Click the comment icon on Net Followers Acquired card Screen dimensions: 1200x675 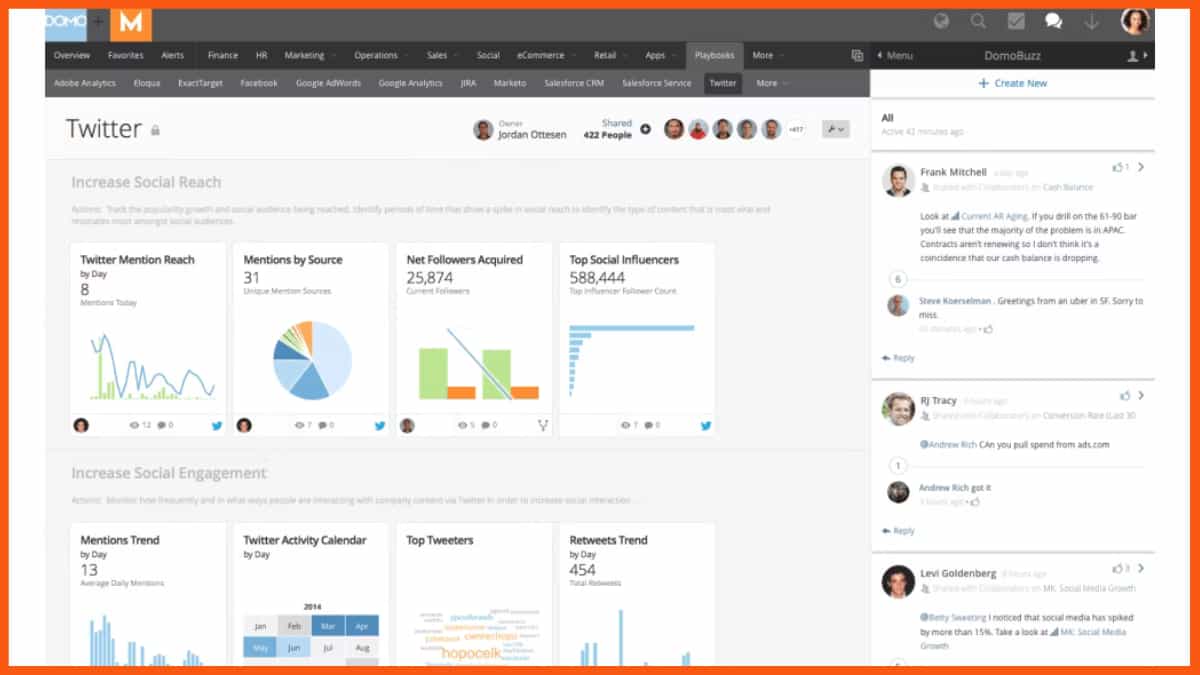coord(486,425)
